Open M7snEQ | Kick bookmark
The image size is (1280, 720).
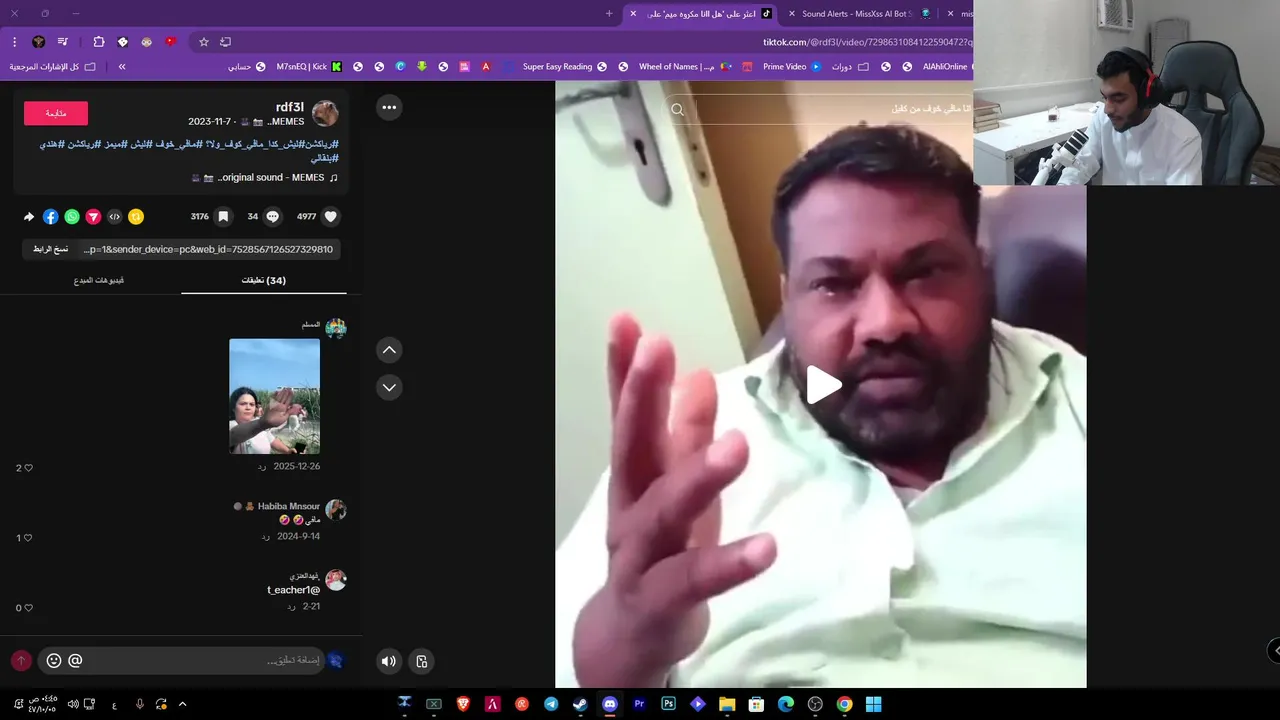click(x=310, y=67)
